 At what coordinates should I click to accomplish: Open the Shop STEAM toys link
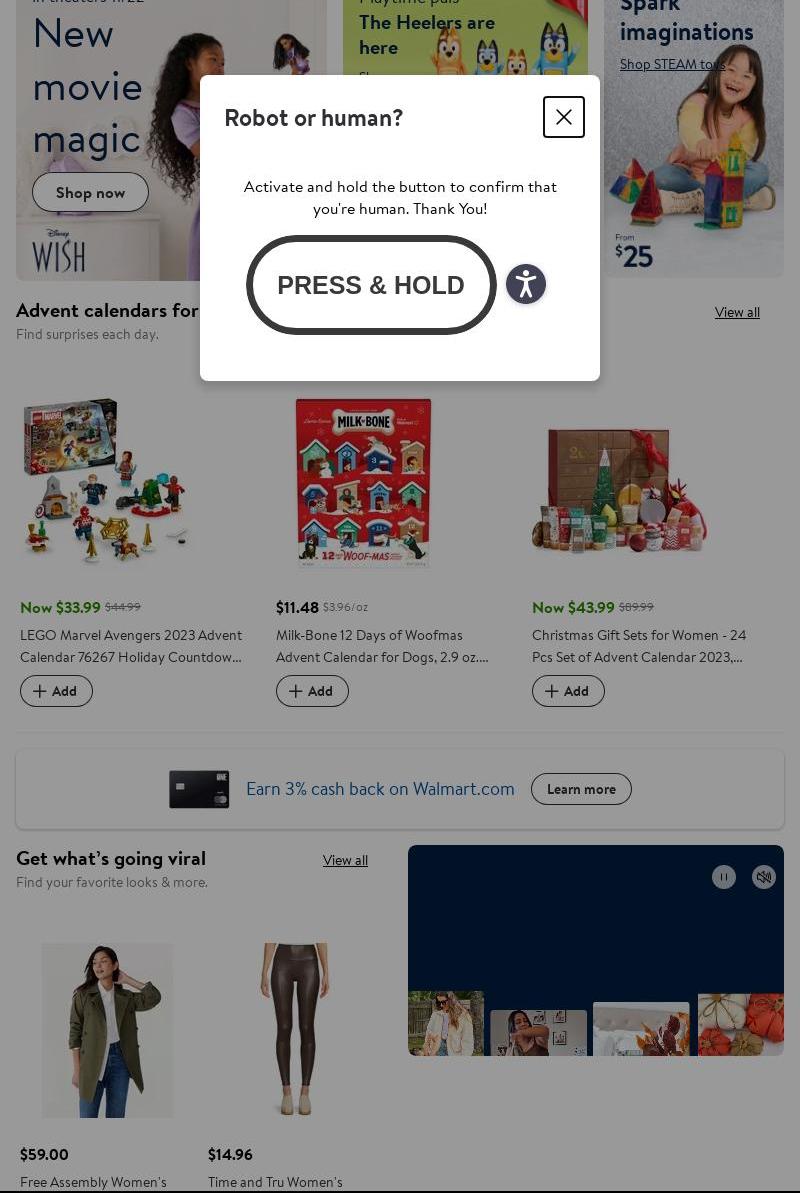[672, 65]
